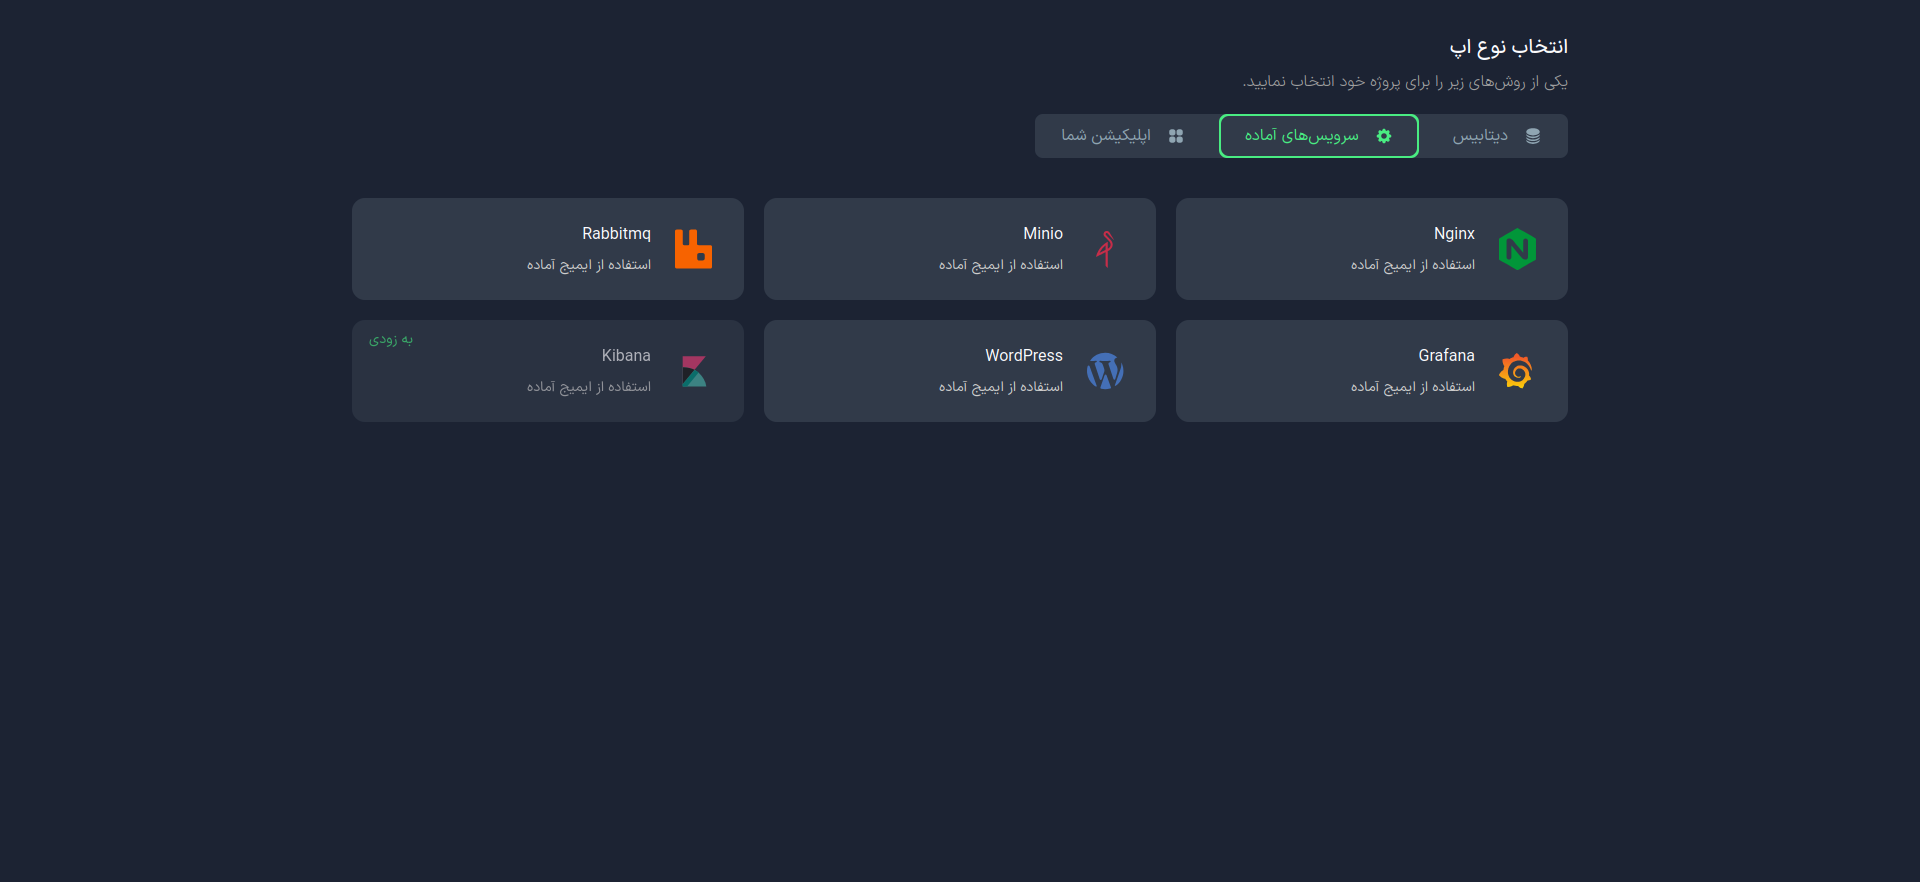Switch to the دیتابیس tab

pos(1493,136)
